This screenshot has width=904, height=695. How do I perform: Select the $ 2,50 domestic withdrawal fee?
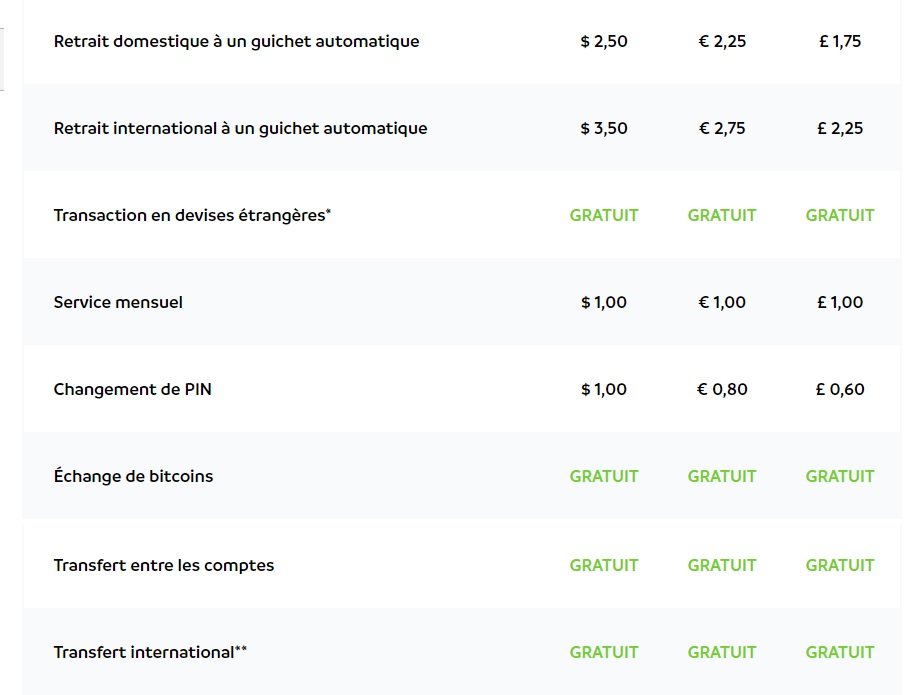[604, 42]
